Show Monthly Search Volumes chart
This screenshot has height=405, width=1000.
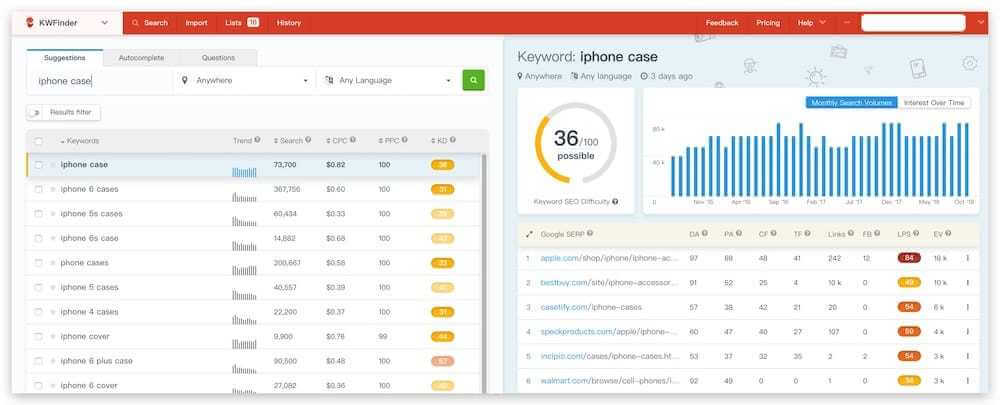click(x=851, y=103)
